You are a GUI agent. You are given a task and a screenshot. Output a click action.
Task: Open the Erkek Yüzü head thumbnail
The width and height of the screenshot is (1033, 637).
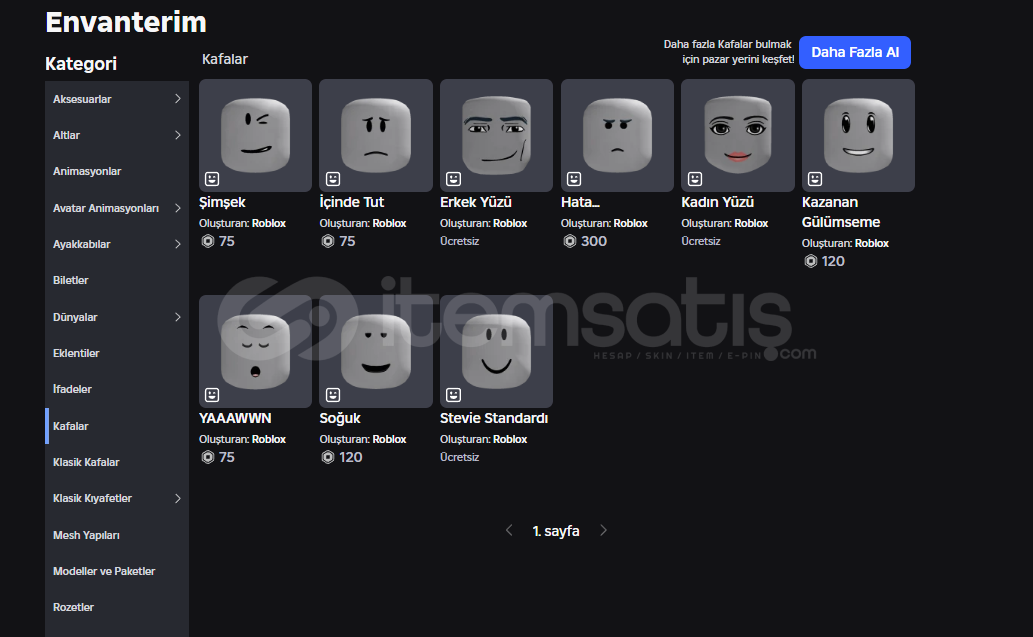click(x=497, y=136)
